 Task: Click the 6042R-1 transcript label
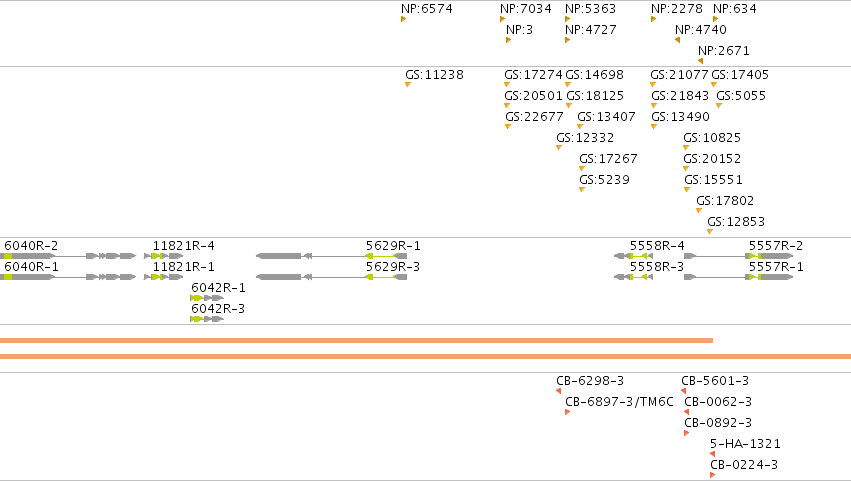pyautogui.click(x=218, y=288)
